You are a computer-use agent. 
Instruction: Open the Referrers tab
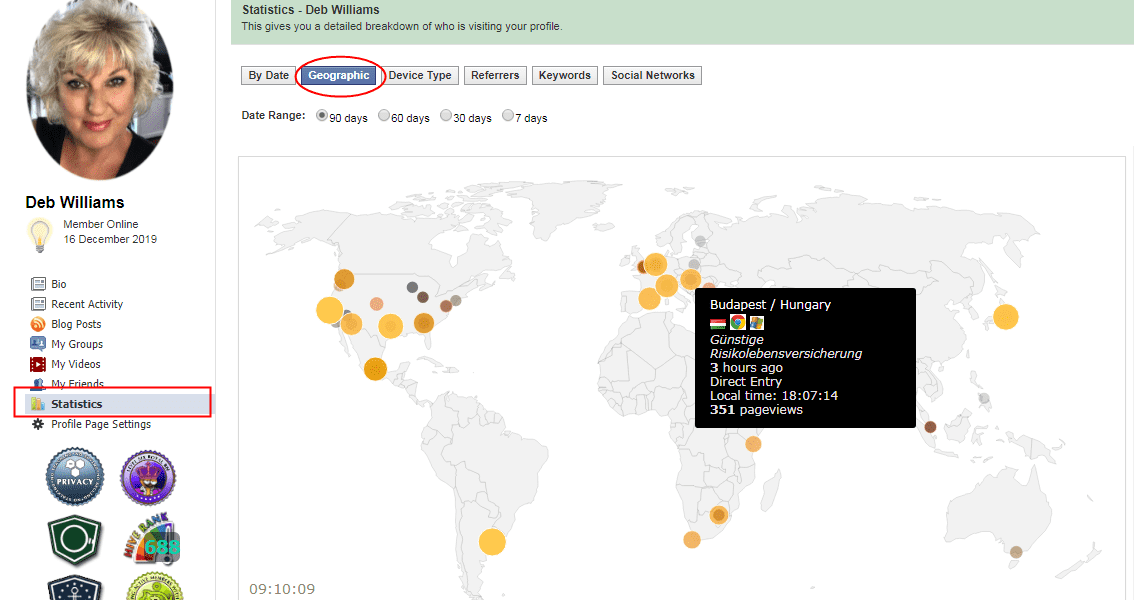click(x=495, y=75)
